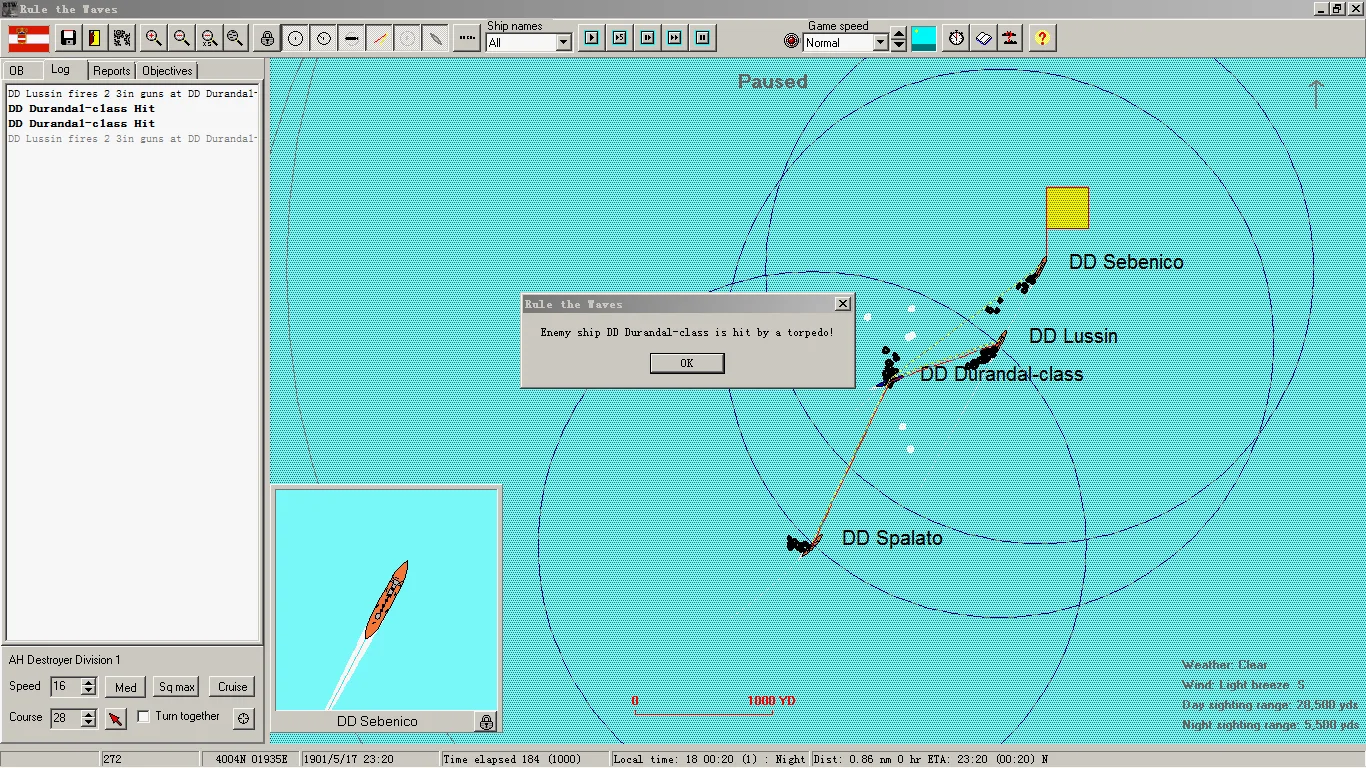This screenshot has height=768, width=1366.
Task: Select the yellow objective square on map
Action: click(1067, 208)
